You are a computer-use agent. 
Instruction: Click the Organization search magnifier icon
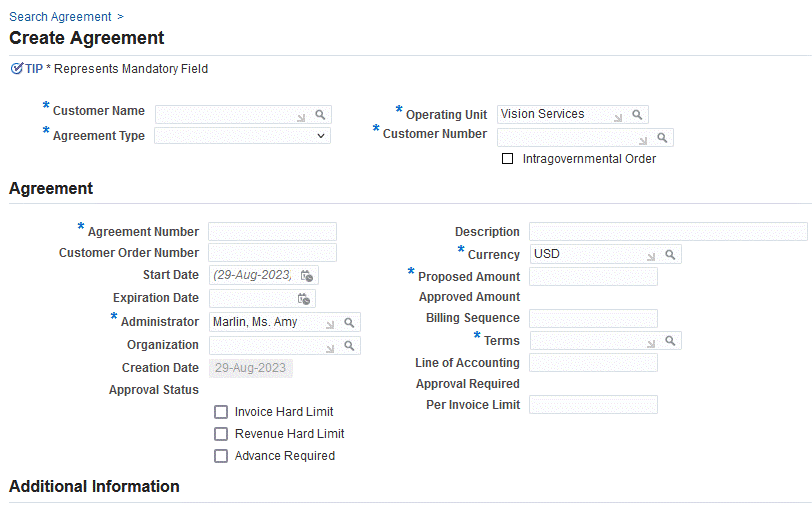click(349, 345)
